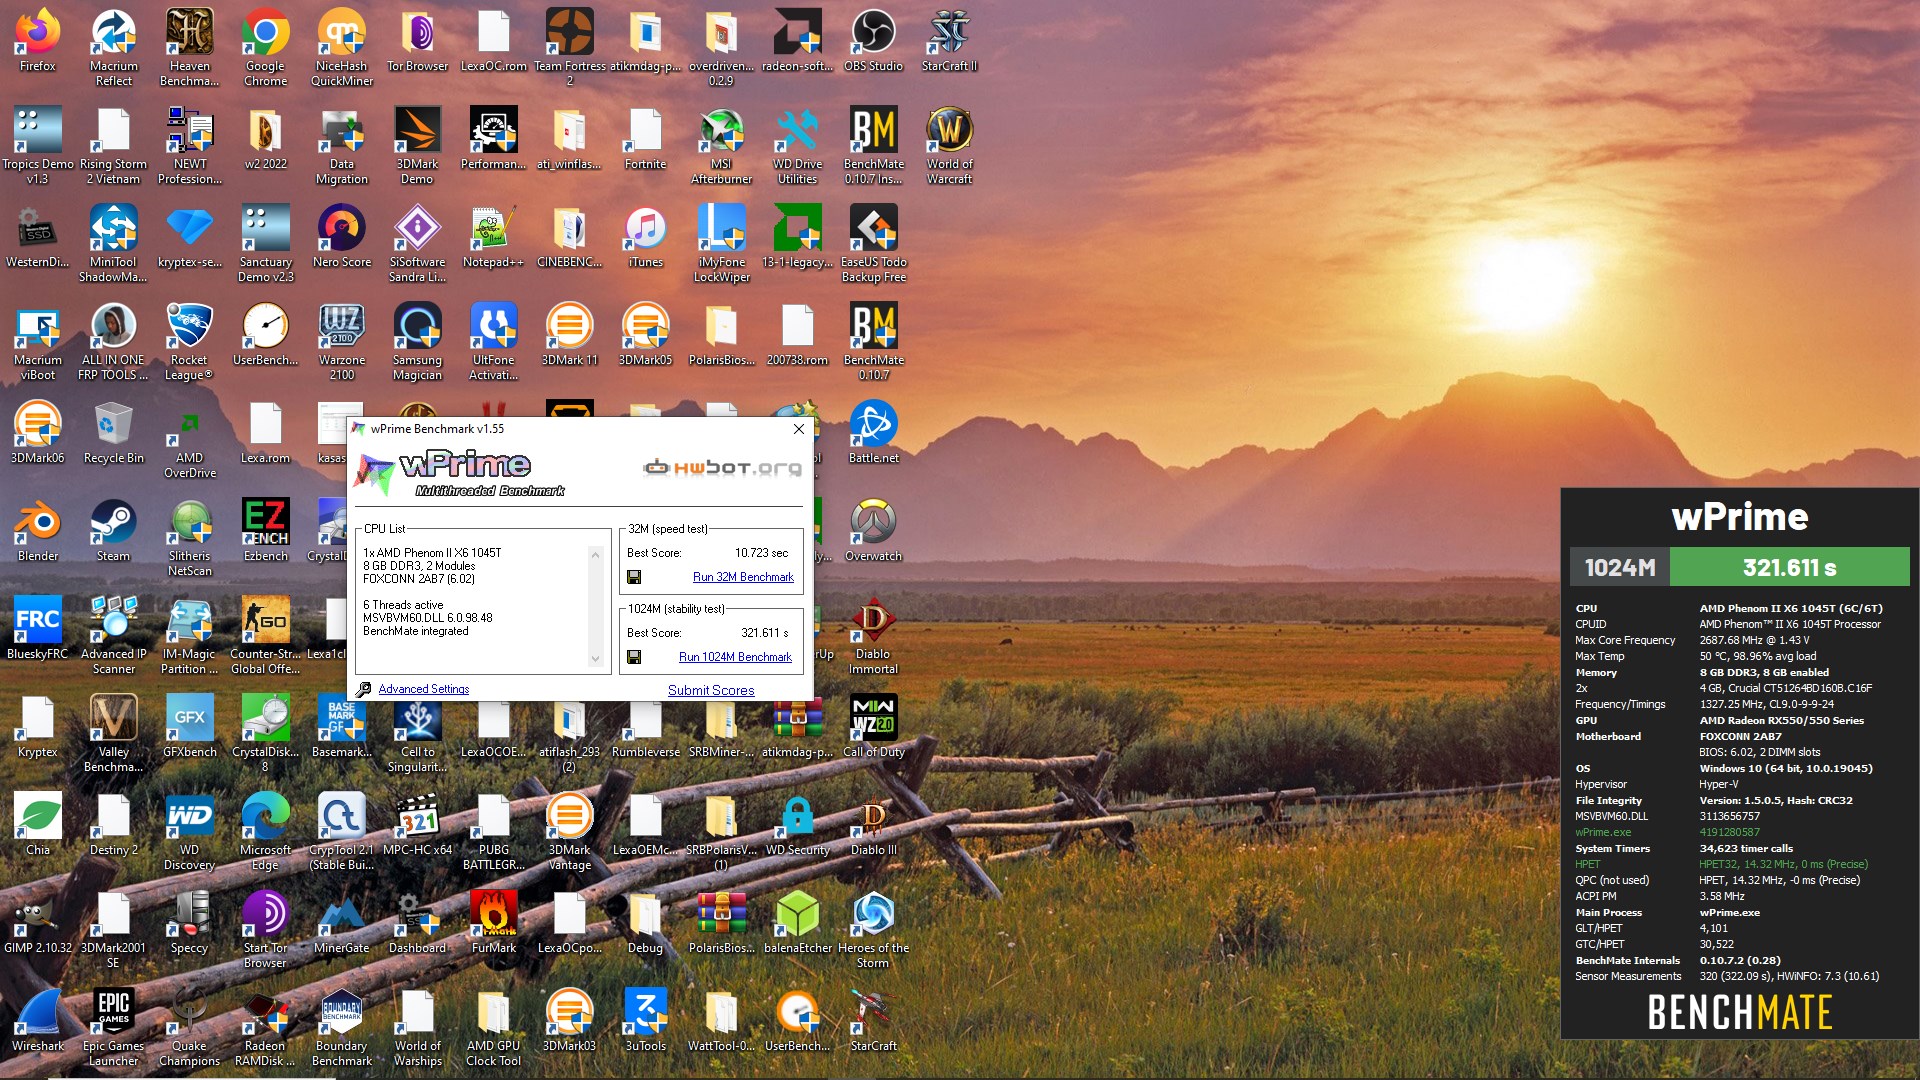Launch Google Chrome from the desktop
1920x1080 pixels.
pos(265,47)
